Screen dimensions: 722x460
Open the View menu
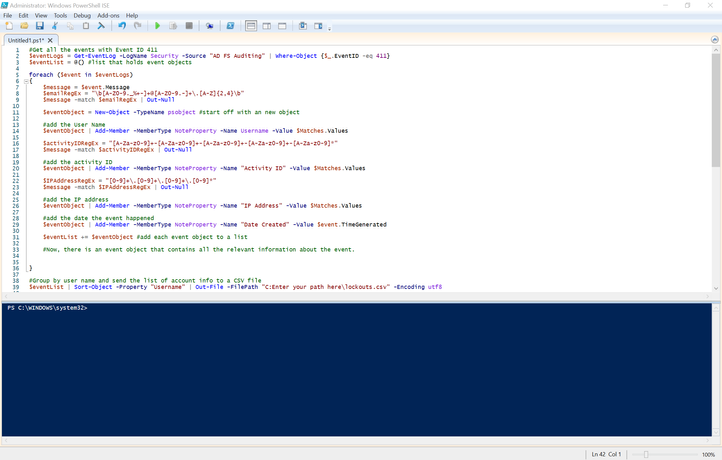tap(41, 15)
